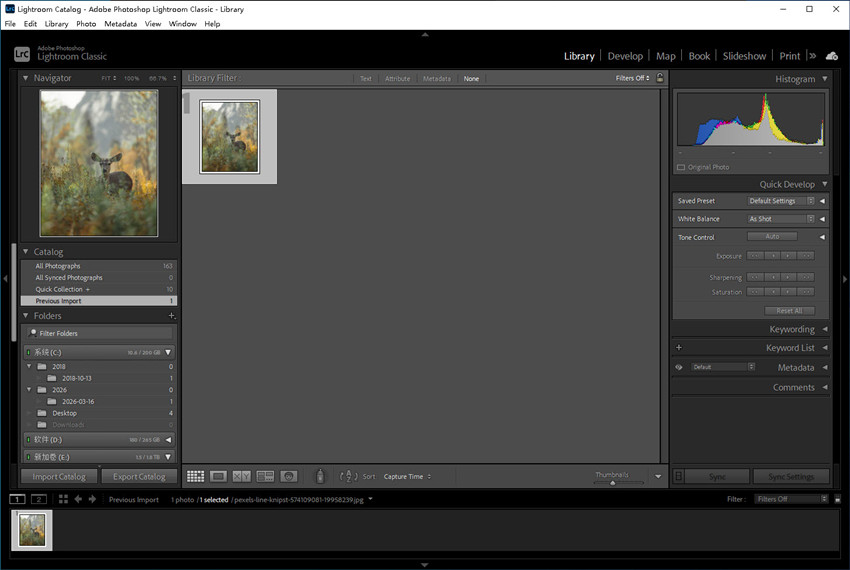Image resolution: width=850 pixels, height=570 pixels.
Task: Set navigator zoom to 66.7%
Action: [158, 78]
